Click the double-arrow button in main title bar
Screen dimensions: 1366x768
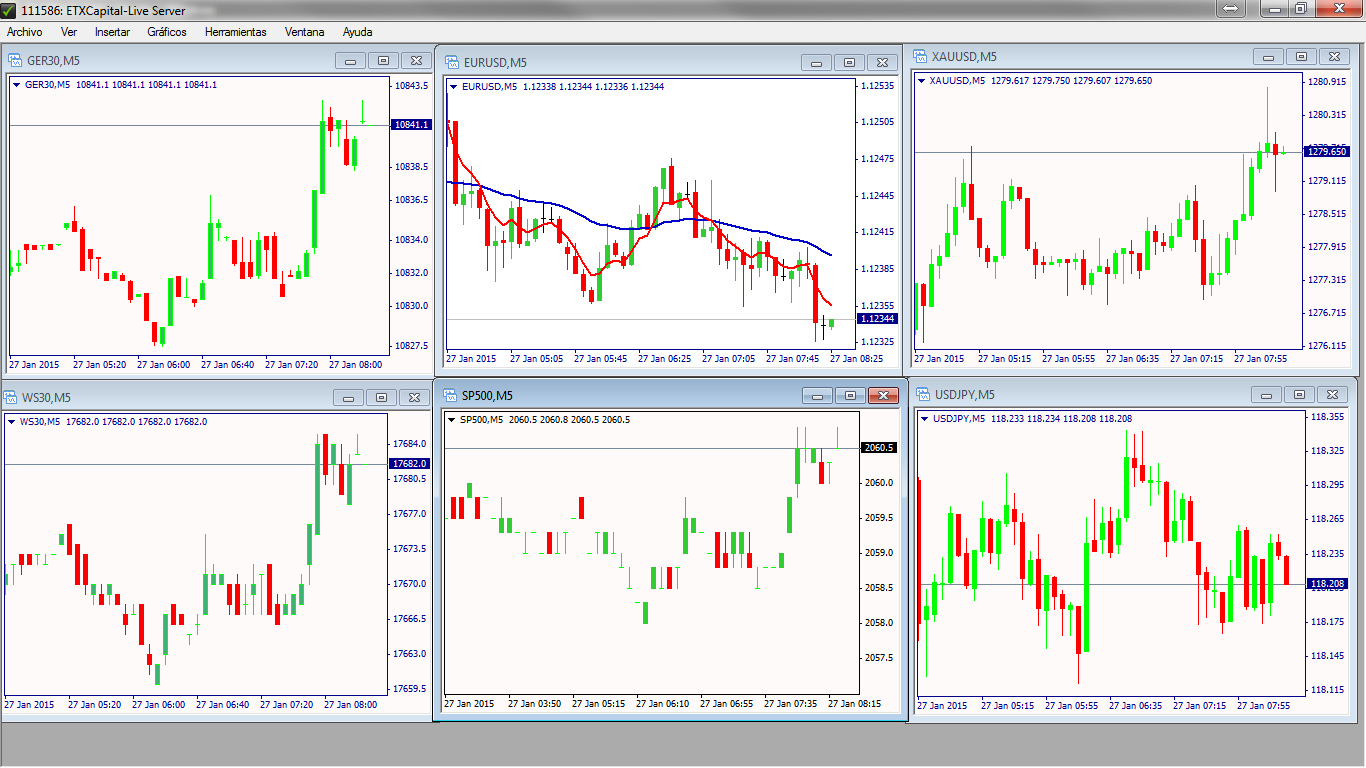click(x=1230, y=8)
